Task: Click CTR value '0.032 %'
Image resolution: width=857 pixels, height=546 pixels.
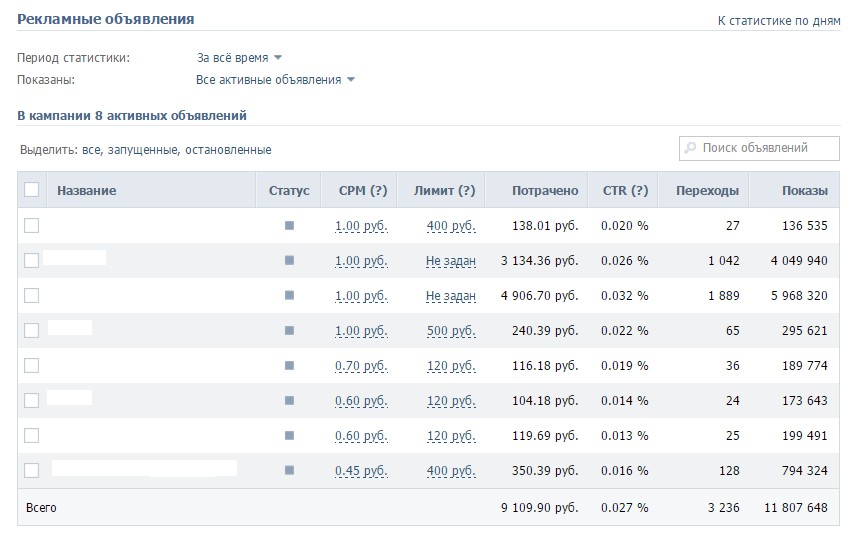Action: pyautogui.click(x=625, y=296)
